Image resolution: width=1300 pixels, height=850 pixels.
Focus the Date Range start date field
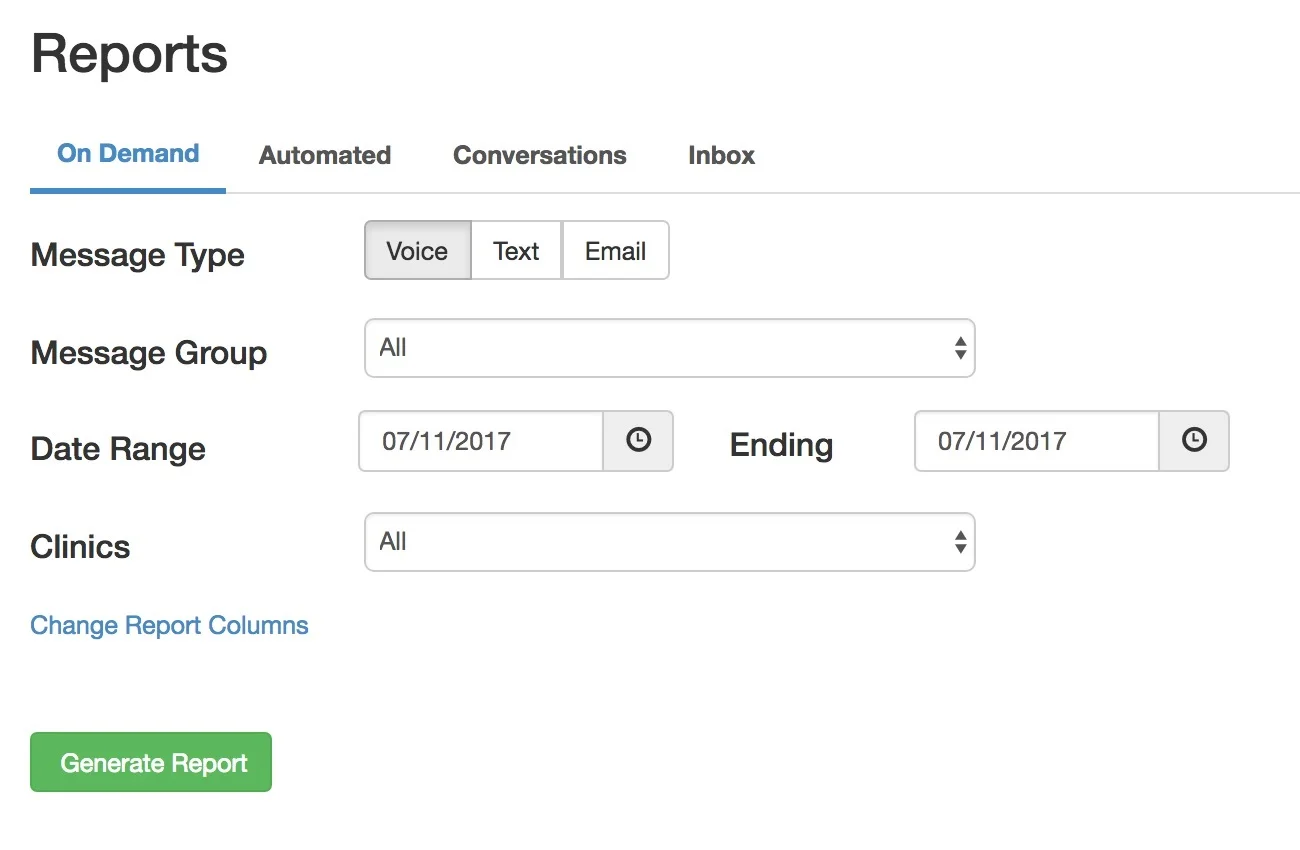click(x=481, y=441)
